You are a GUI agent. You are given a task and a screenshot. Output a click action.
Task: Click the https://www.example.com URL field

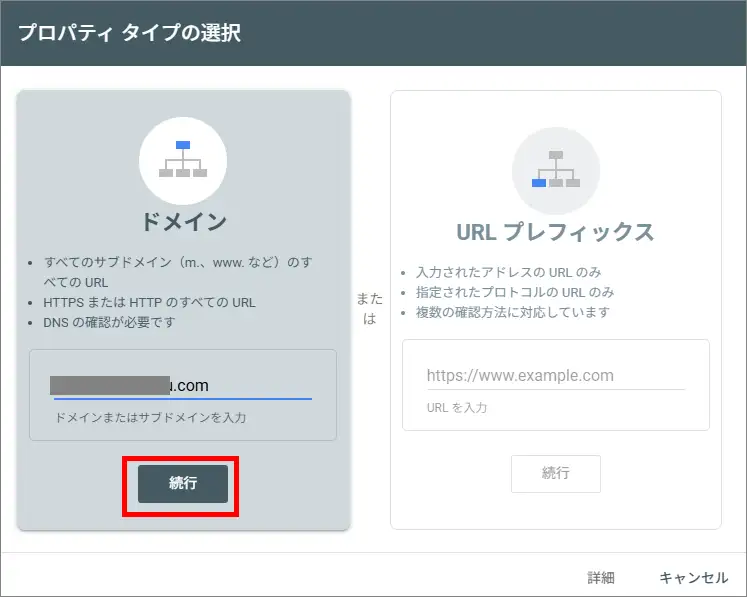555,376
